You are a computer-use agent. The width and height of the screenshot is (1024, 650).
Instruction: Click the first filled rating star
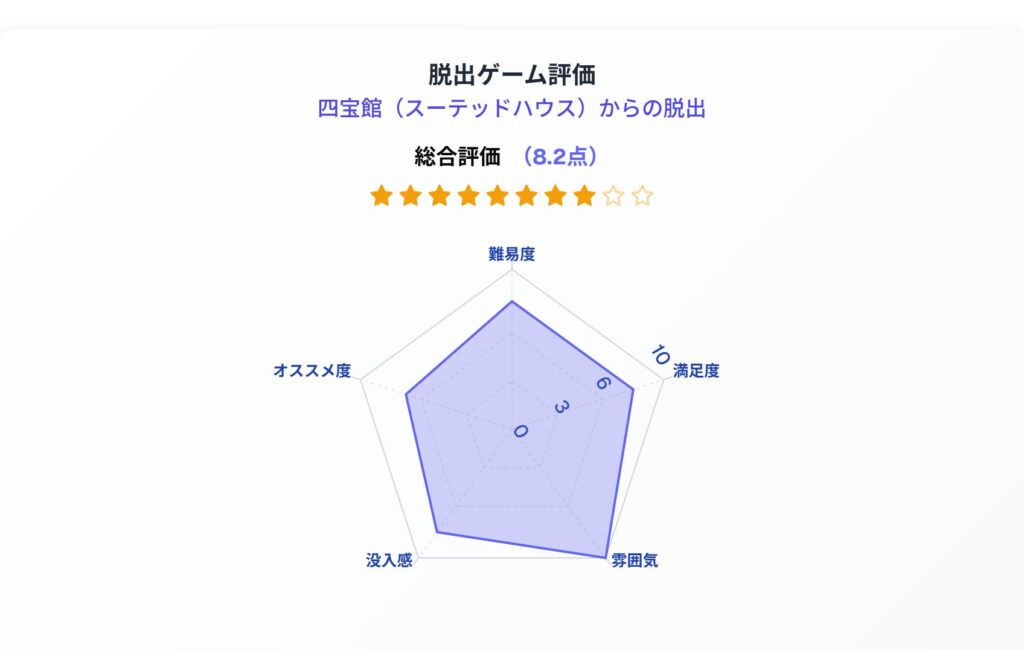(x=381, y=195)
